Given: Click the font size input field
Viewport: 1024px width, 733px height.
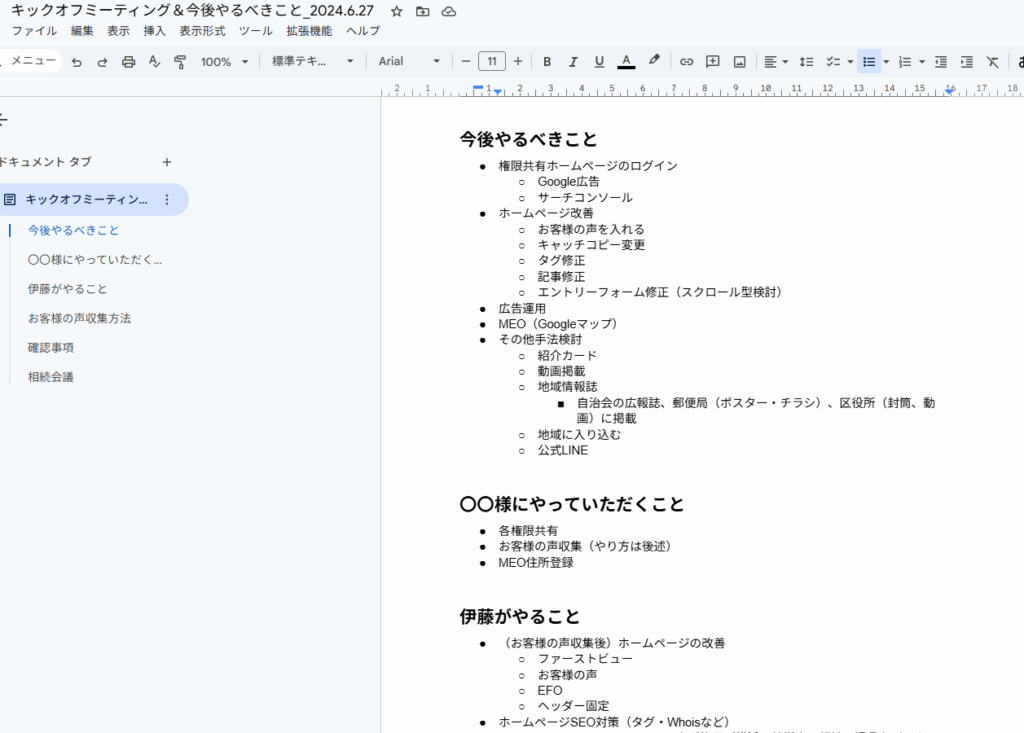Looking at the screenshot, I should (491, 62).
